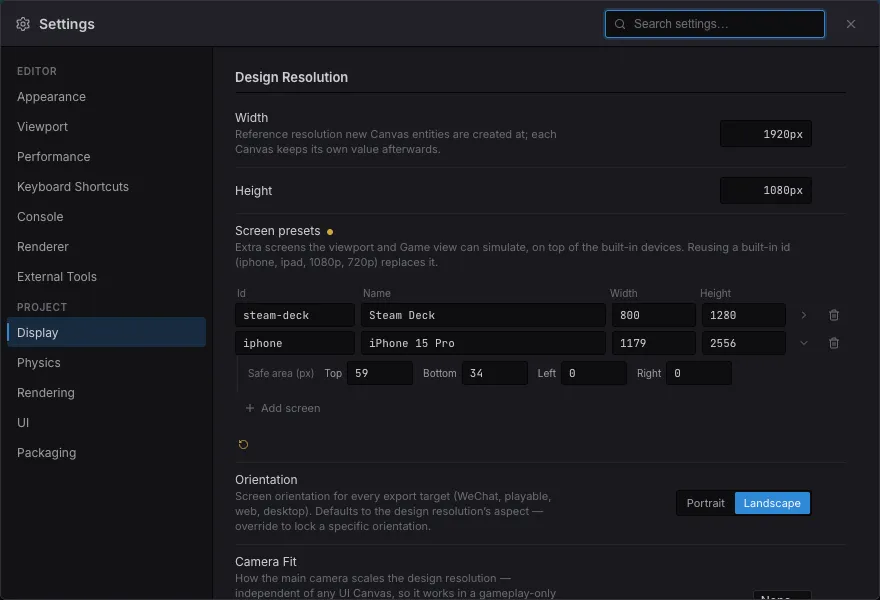Edit the iPhone height 2556 field
The width and height of the screenshot is (880, 600).
(744, 343)
